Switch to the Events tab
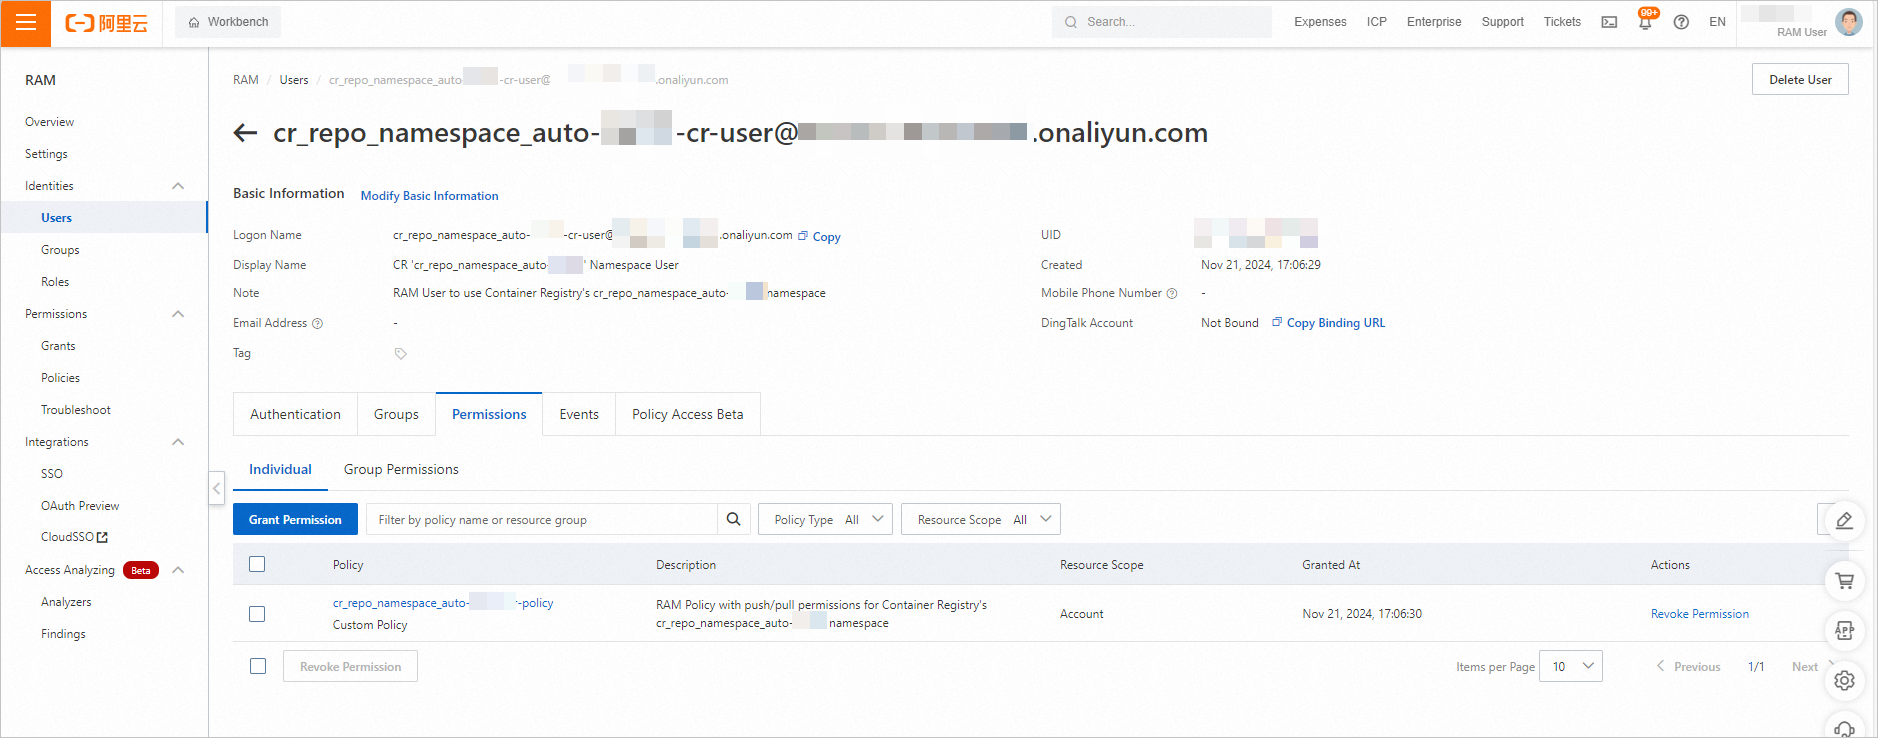1878x738 pixels. coord(579,414)
